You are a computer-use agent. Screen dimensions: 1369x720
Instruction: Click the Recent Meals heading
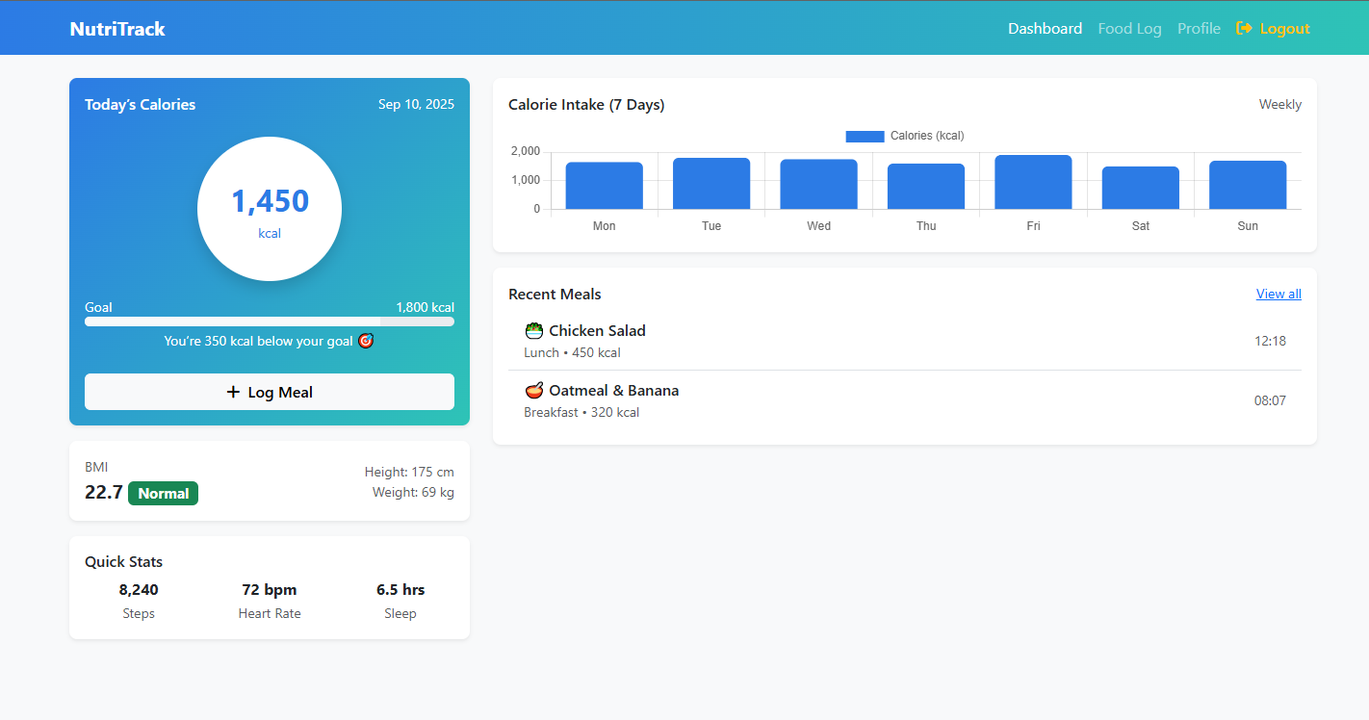click(555, 294)
